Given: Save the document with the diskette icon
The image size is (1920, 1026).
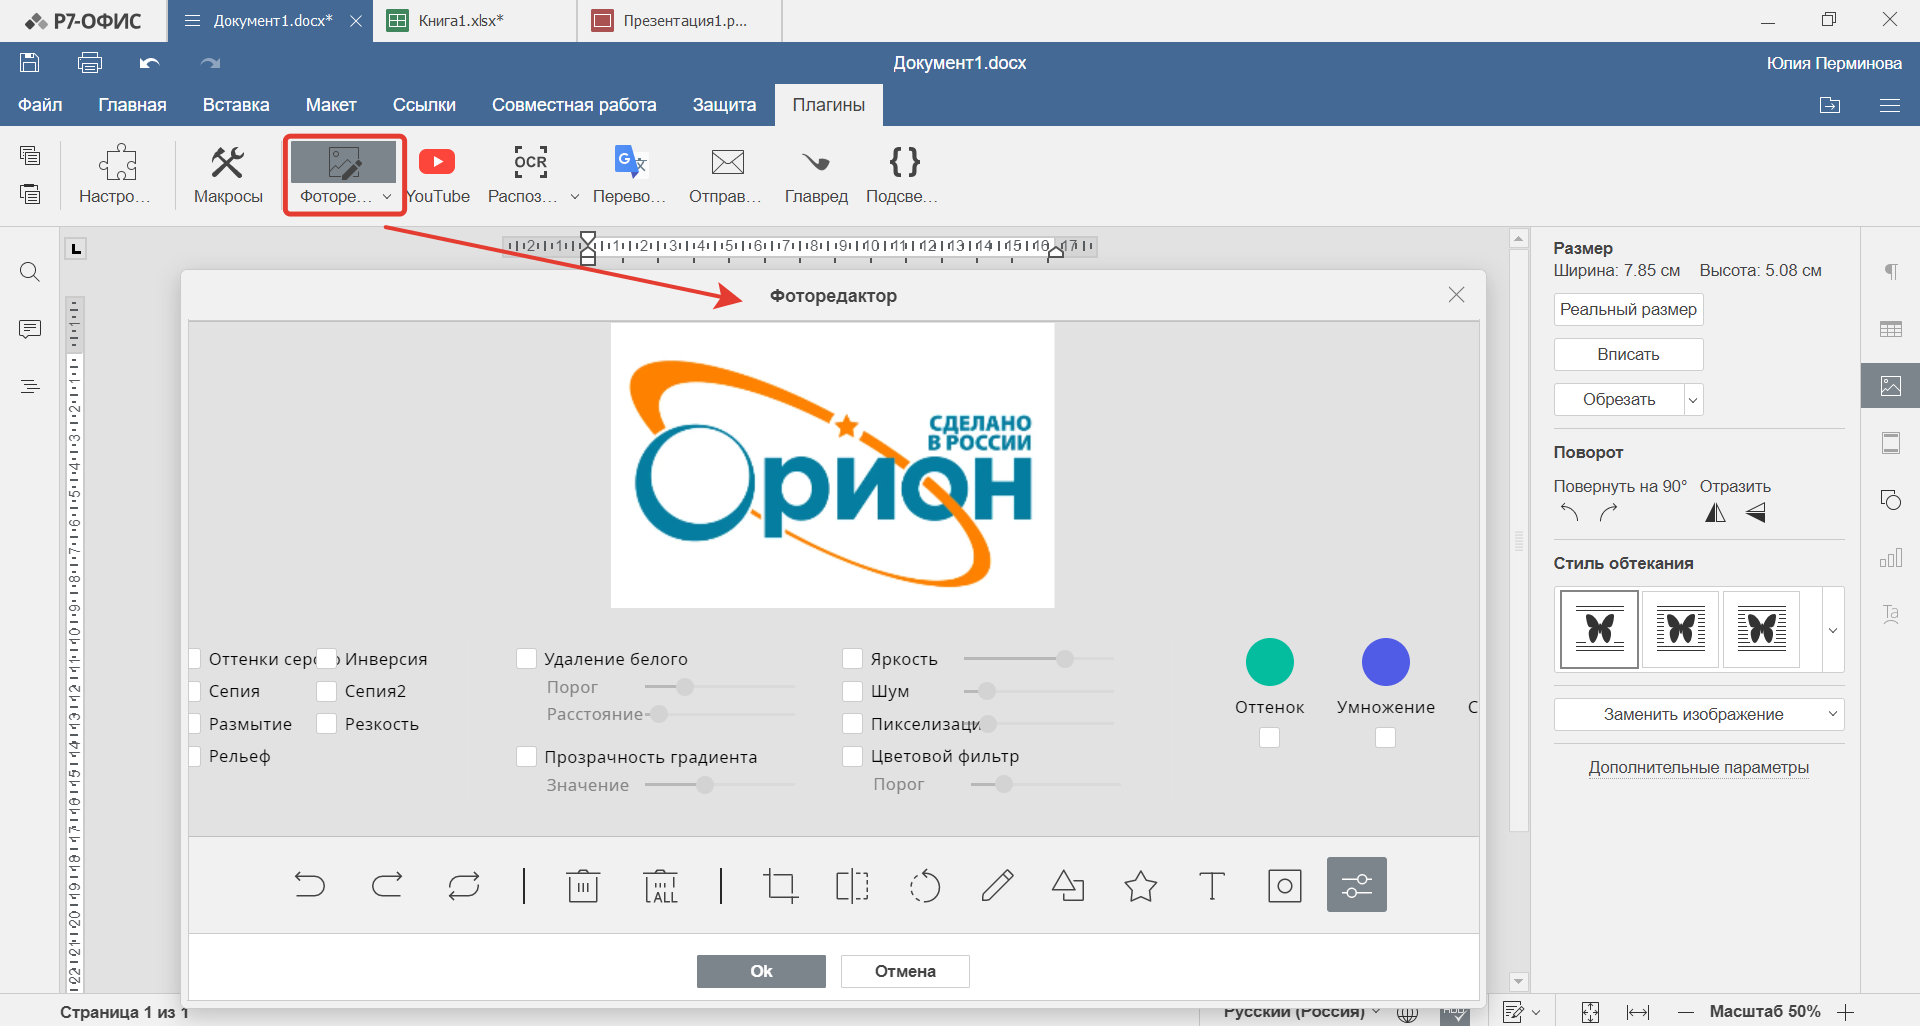Looking at the screenshot, I should tap(30, 63).
